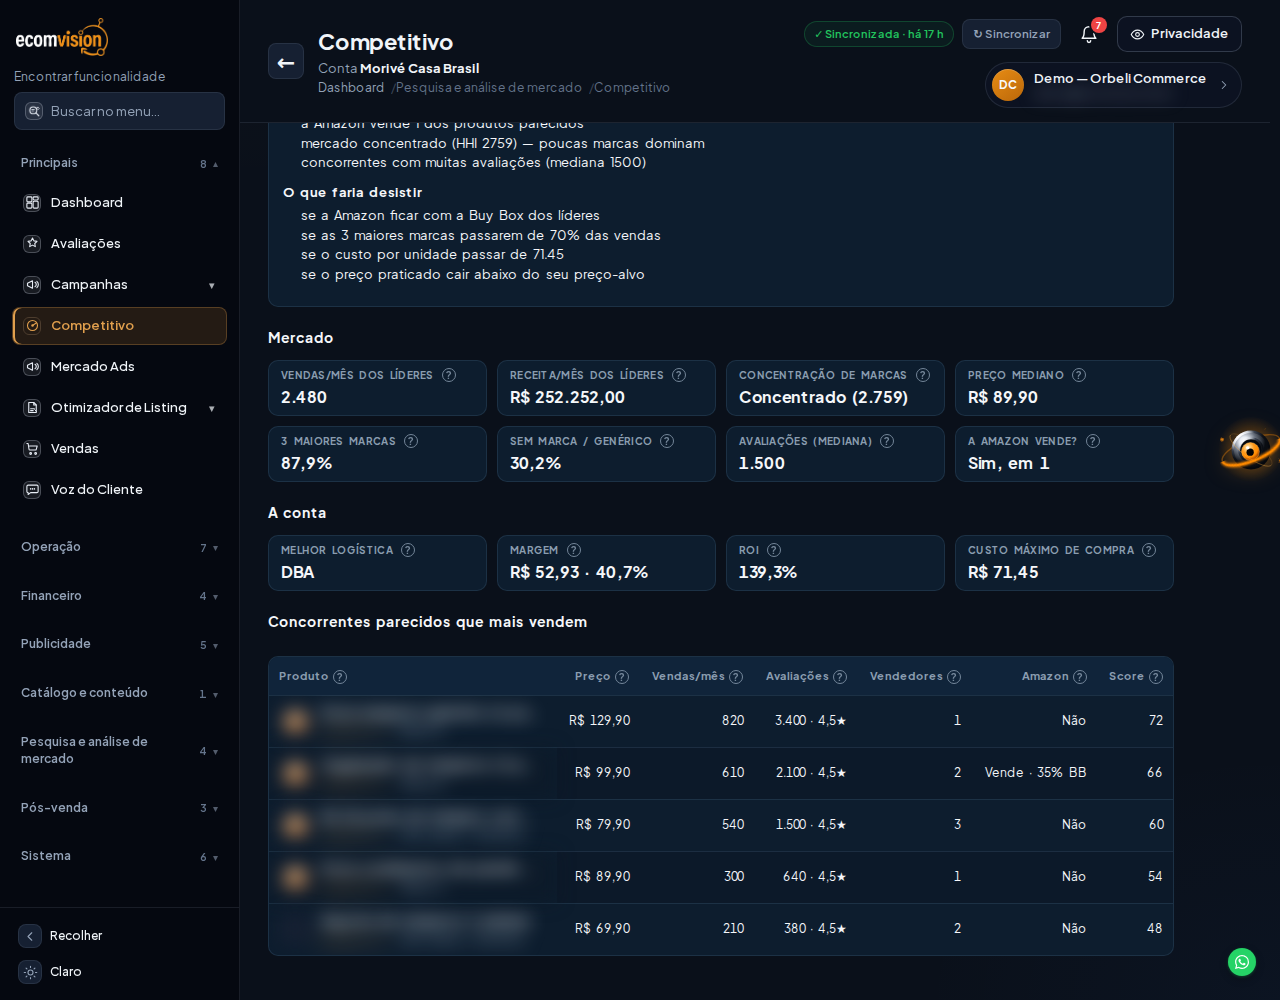
Task: Focus the Buscar no menu search field
Action: click(x=120, y=111)
